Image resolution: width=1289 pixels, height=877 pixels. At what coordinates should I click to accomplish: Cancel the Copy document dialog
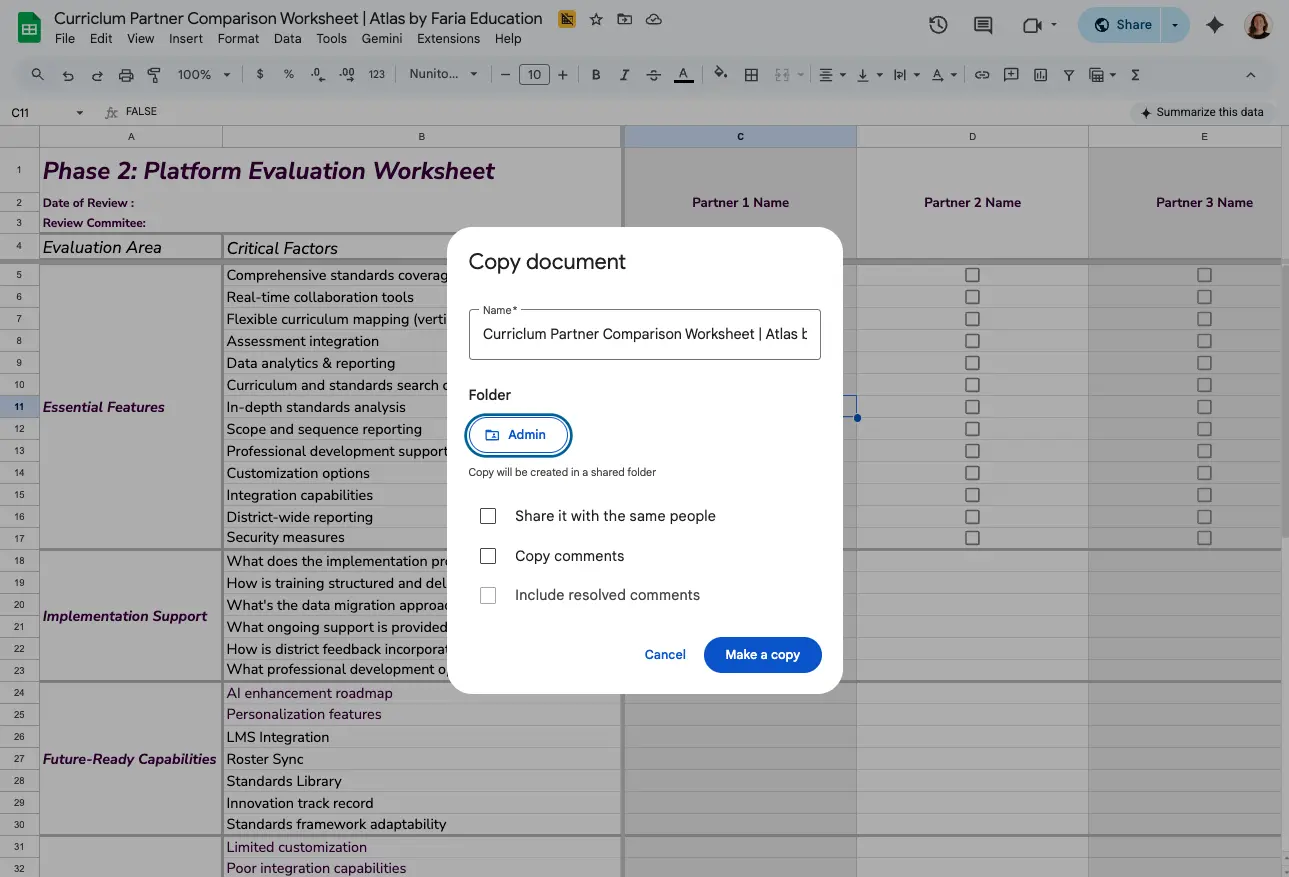tap(664, 655)
